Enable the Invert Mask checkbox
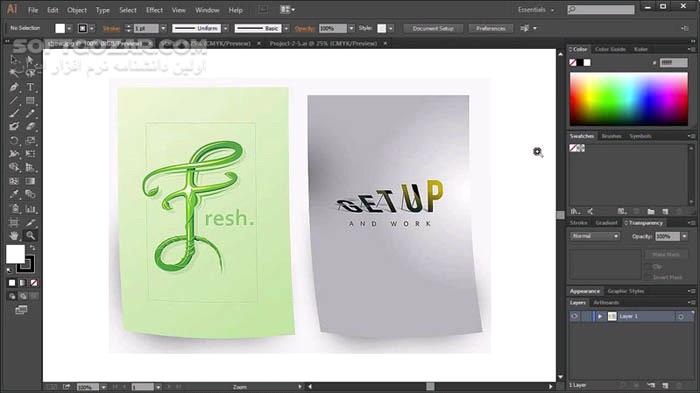700x393 pixels. point(649,277)
